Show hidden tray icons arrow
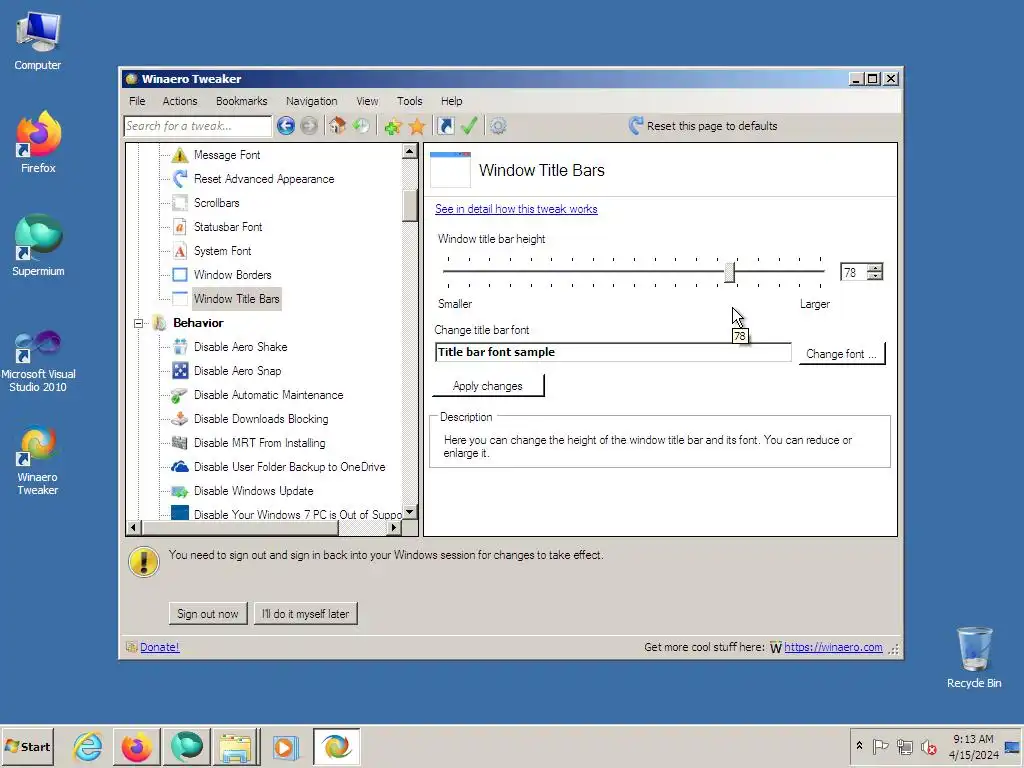 pyautogui.click(x=859, y=746)
